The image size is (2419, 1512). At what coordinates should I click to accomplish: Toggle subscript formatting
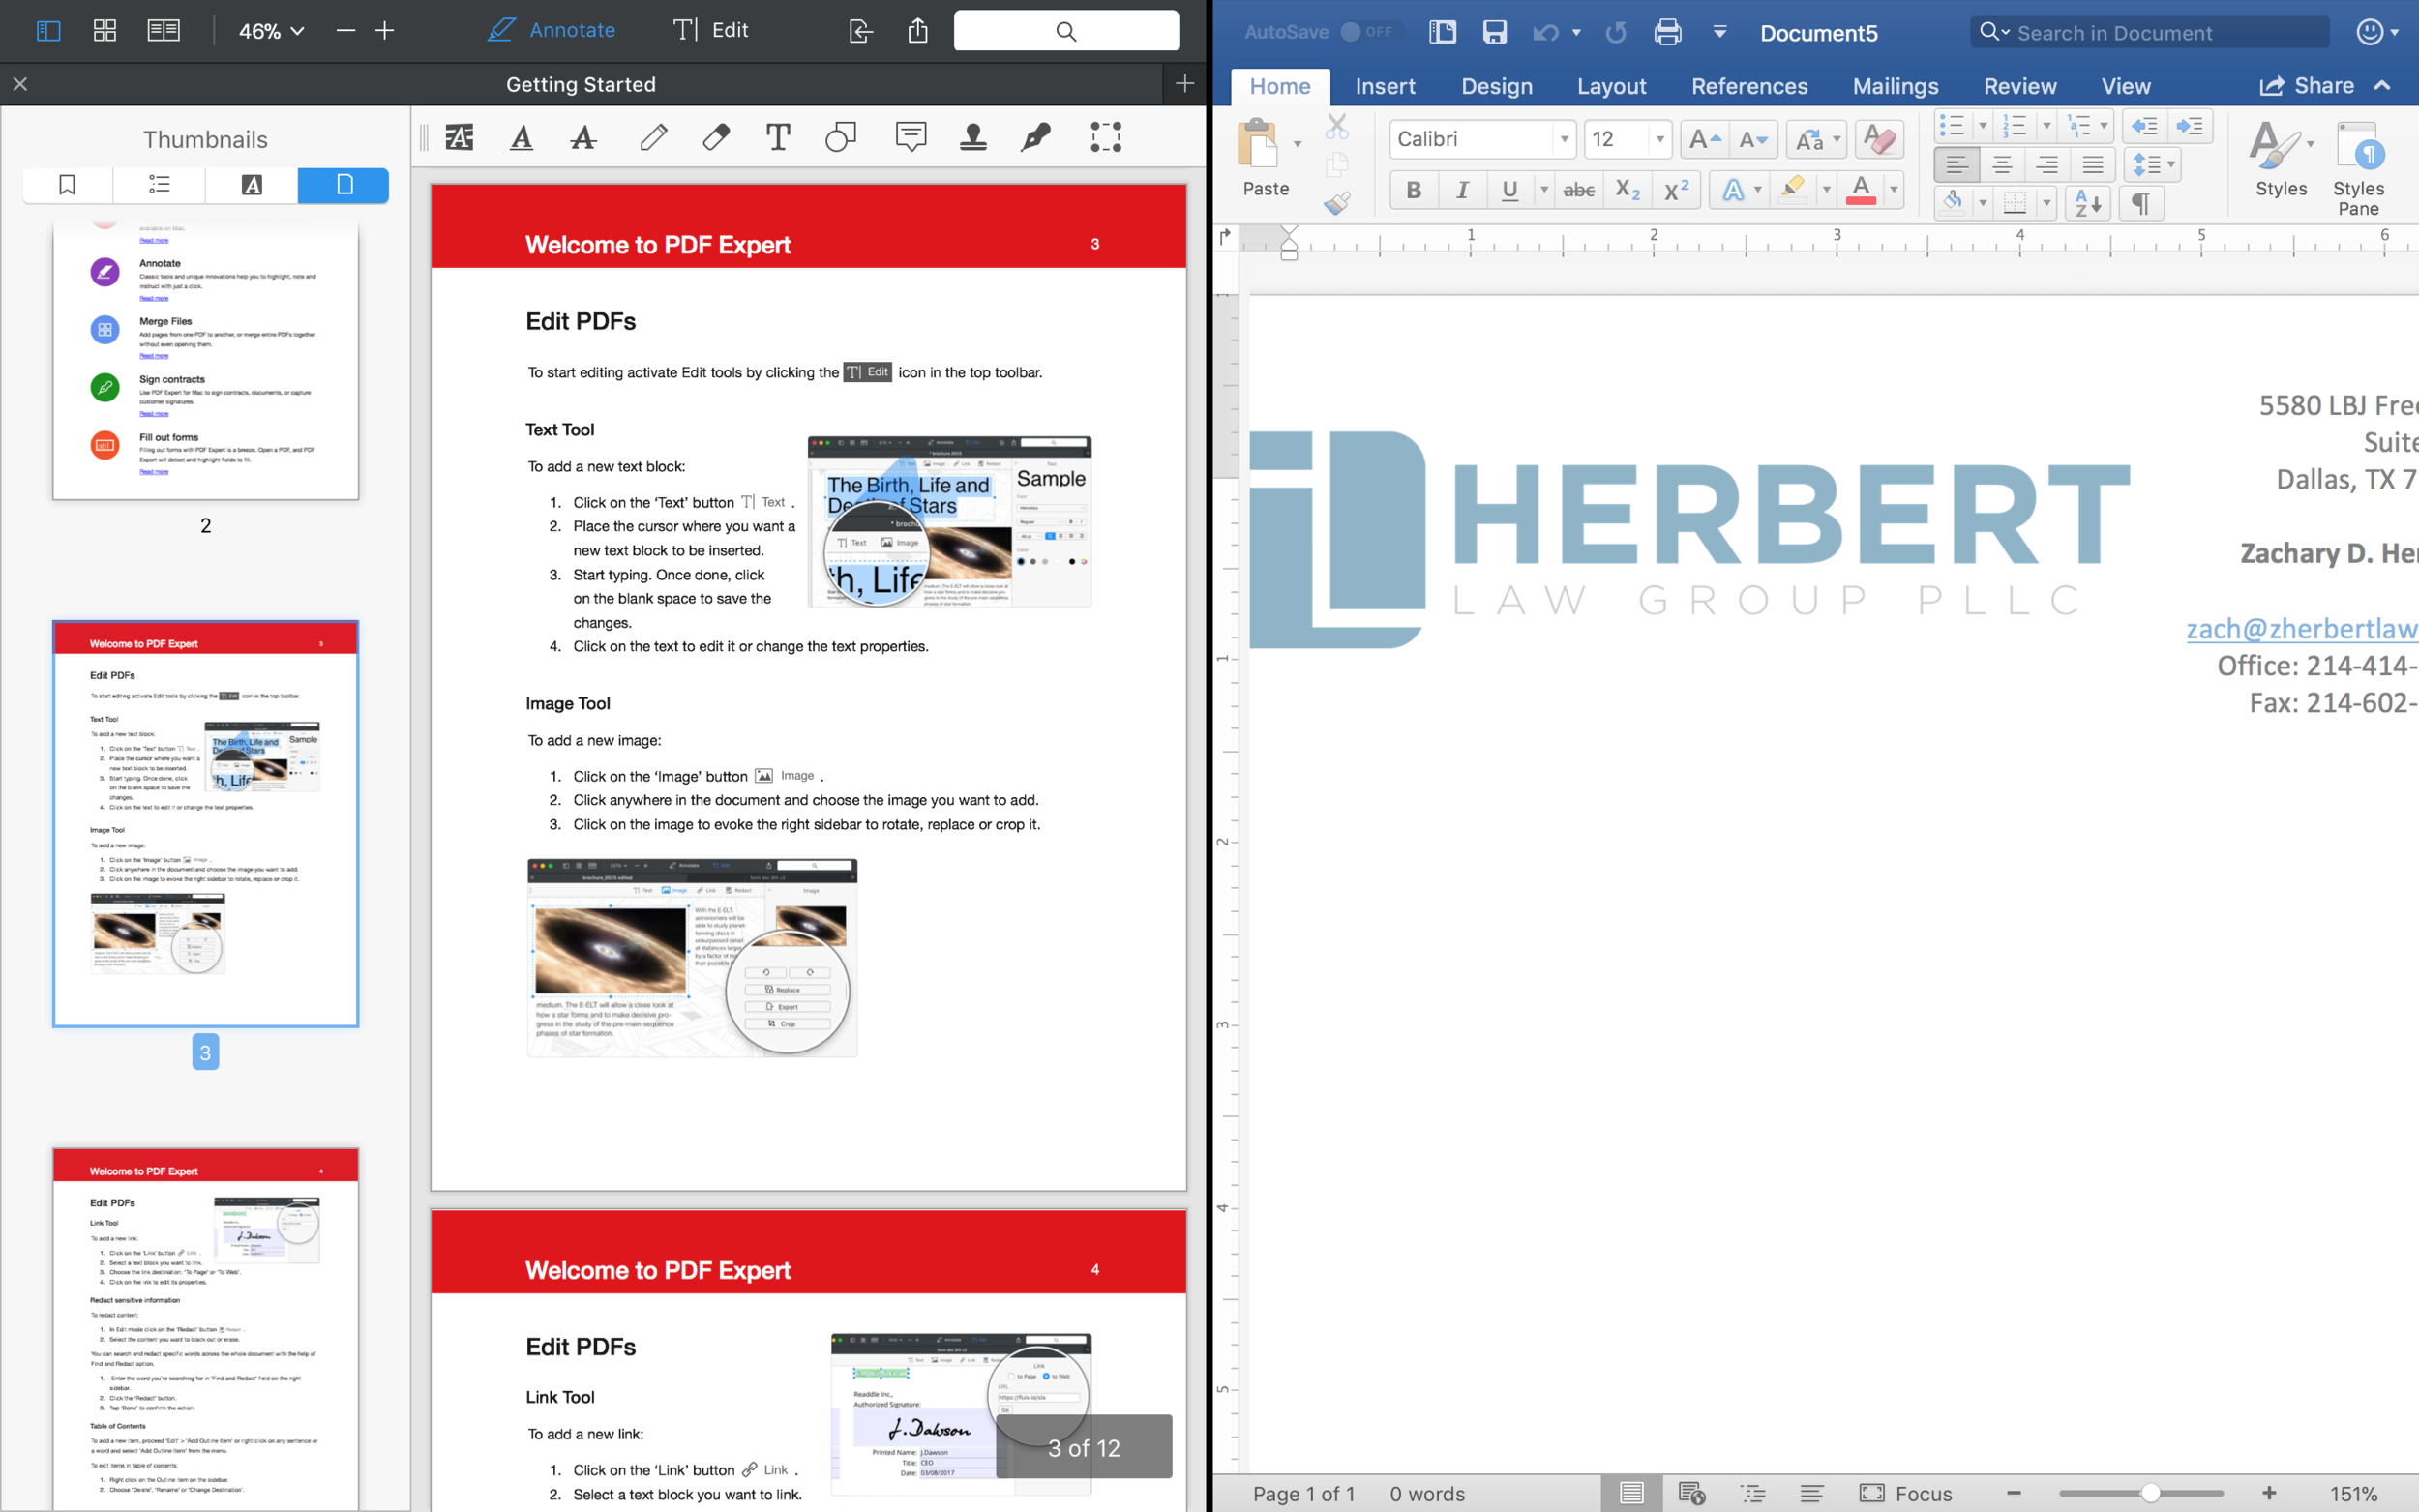click(x=1628, y=190)
